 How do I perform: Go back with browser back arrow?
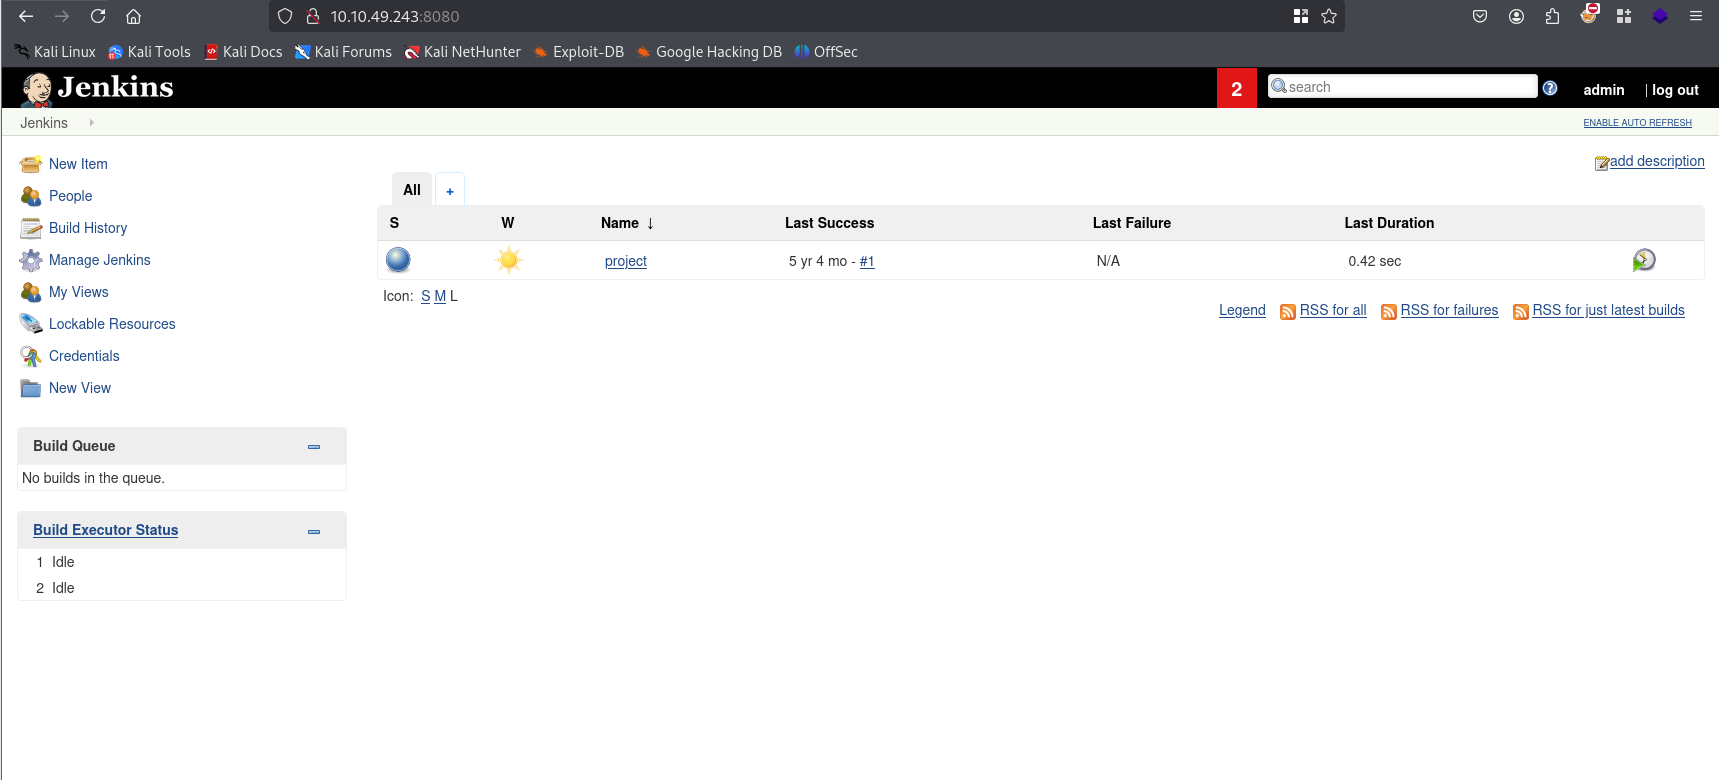(x=26, y=16)
